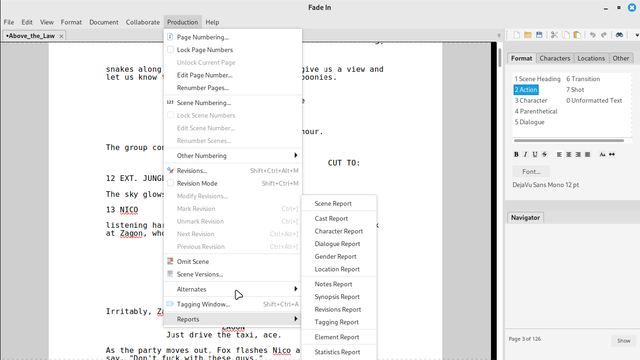Toggle Strikethrough formatting button
This screenshot has width=640, height=360.
point(544,154)
